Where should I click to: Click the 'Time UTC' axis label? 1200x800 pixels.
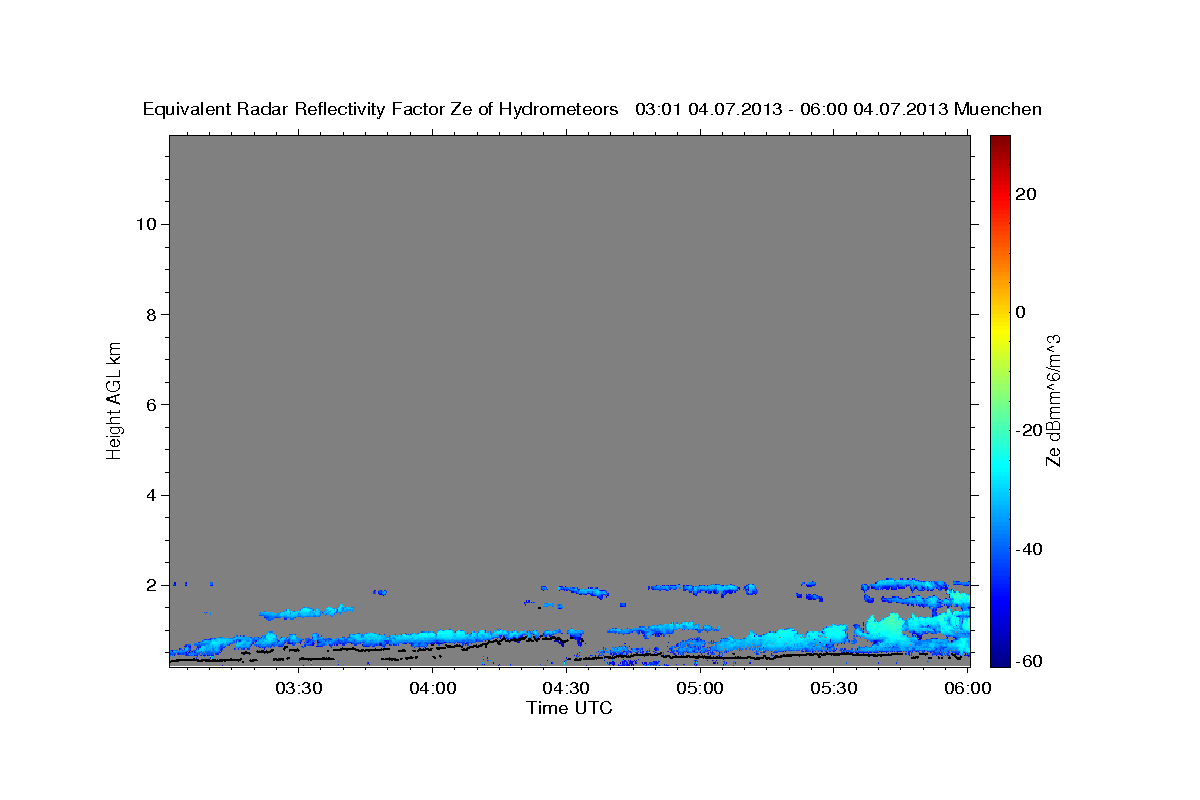[569, 708]
